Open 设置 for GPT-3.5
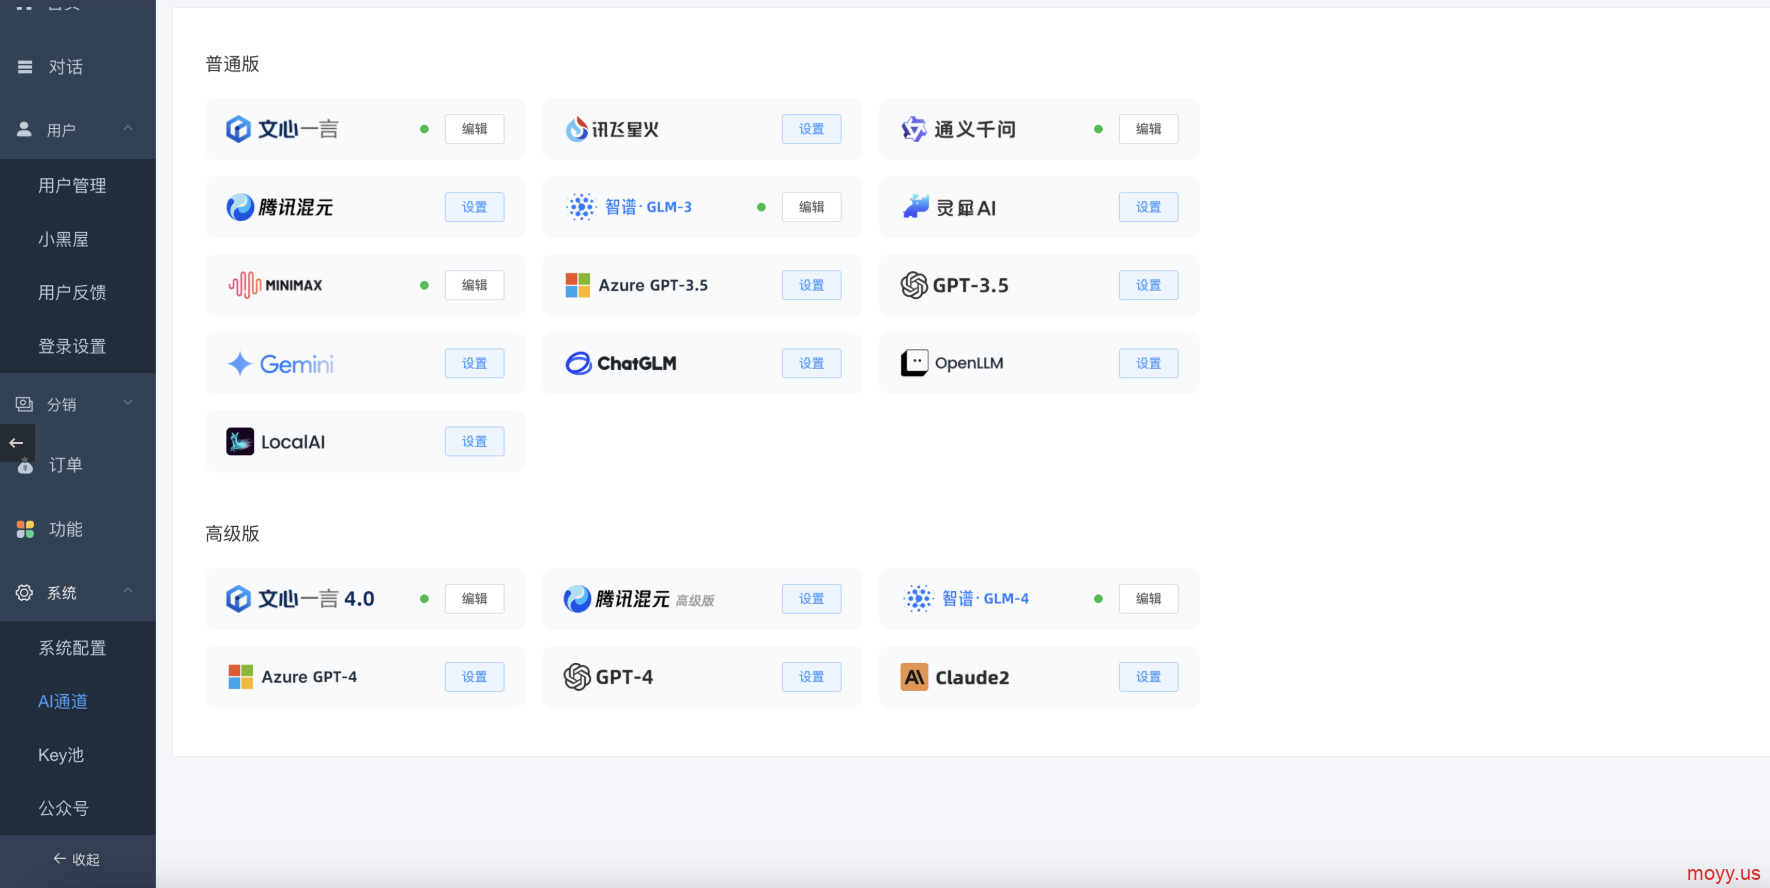1770x888 pixels. [1148, 285]
